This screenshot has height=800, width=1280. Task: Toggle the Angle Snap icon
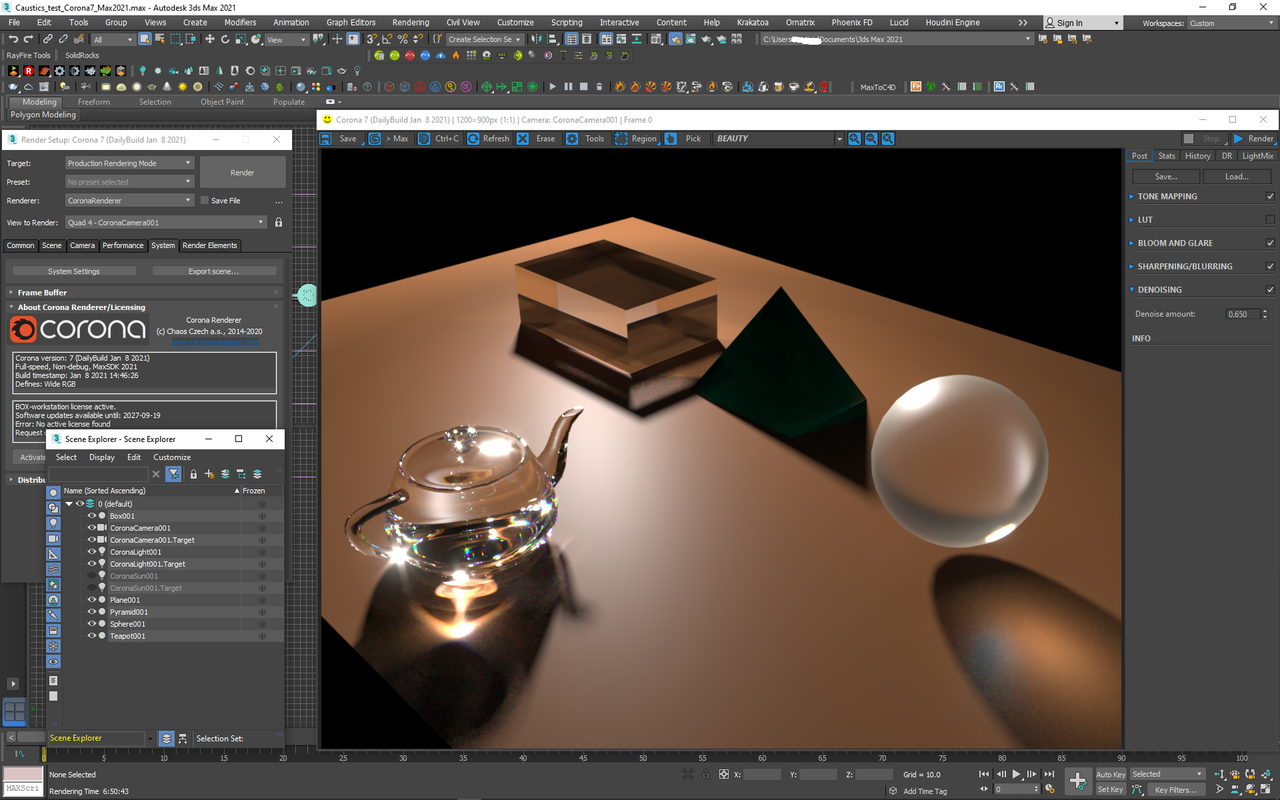[387, 39]
